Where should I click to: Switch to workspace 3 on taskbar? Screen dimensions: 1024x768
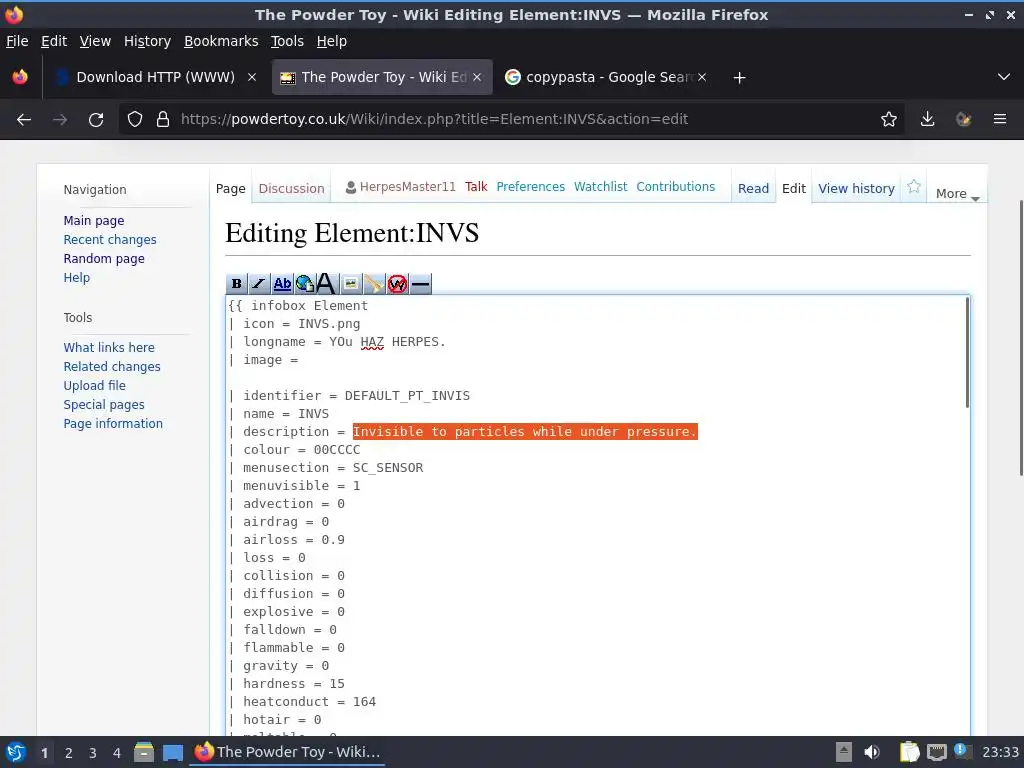tap(93, 753)
